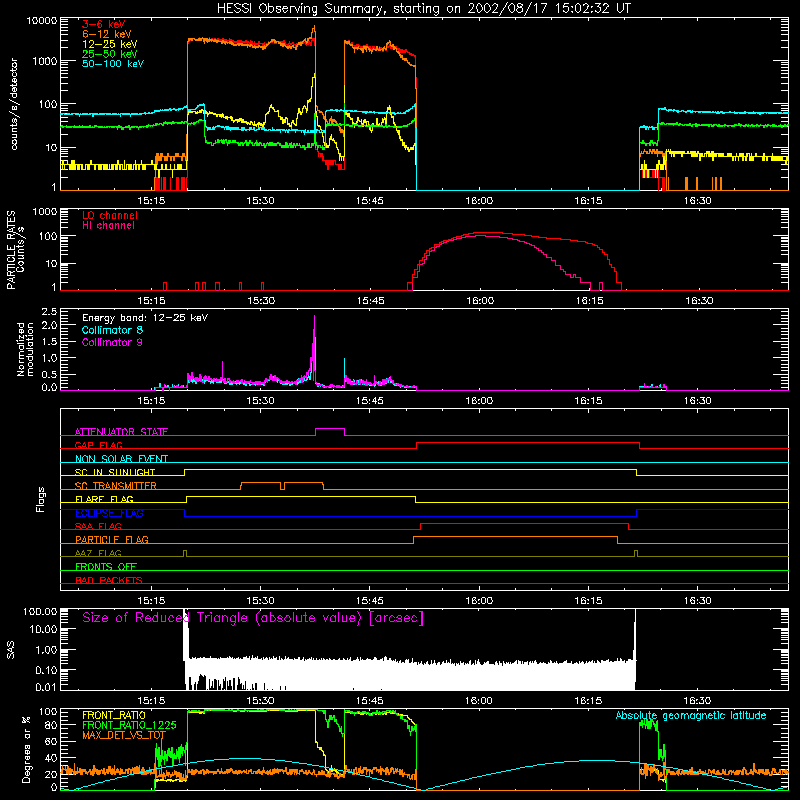Viewport: 800px width, 800px height.
Task: Click the SAS y-axis label
Action: 11,650
